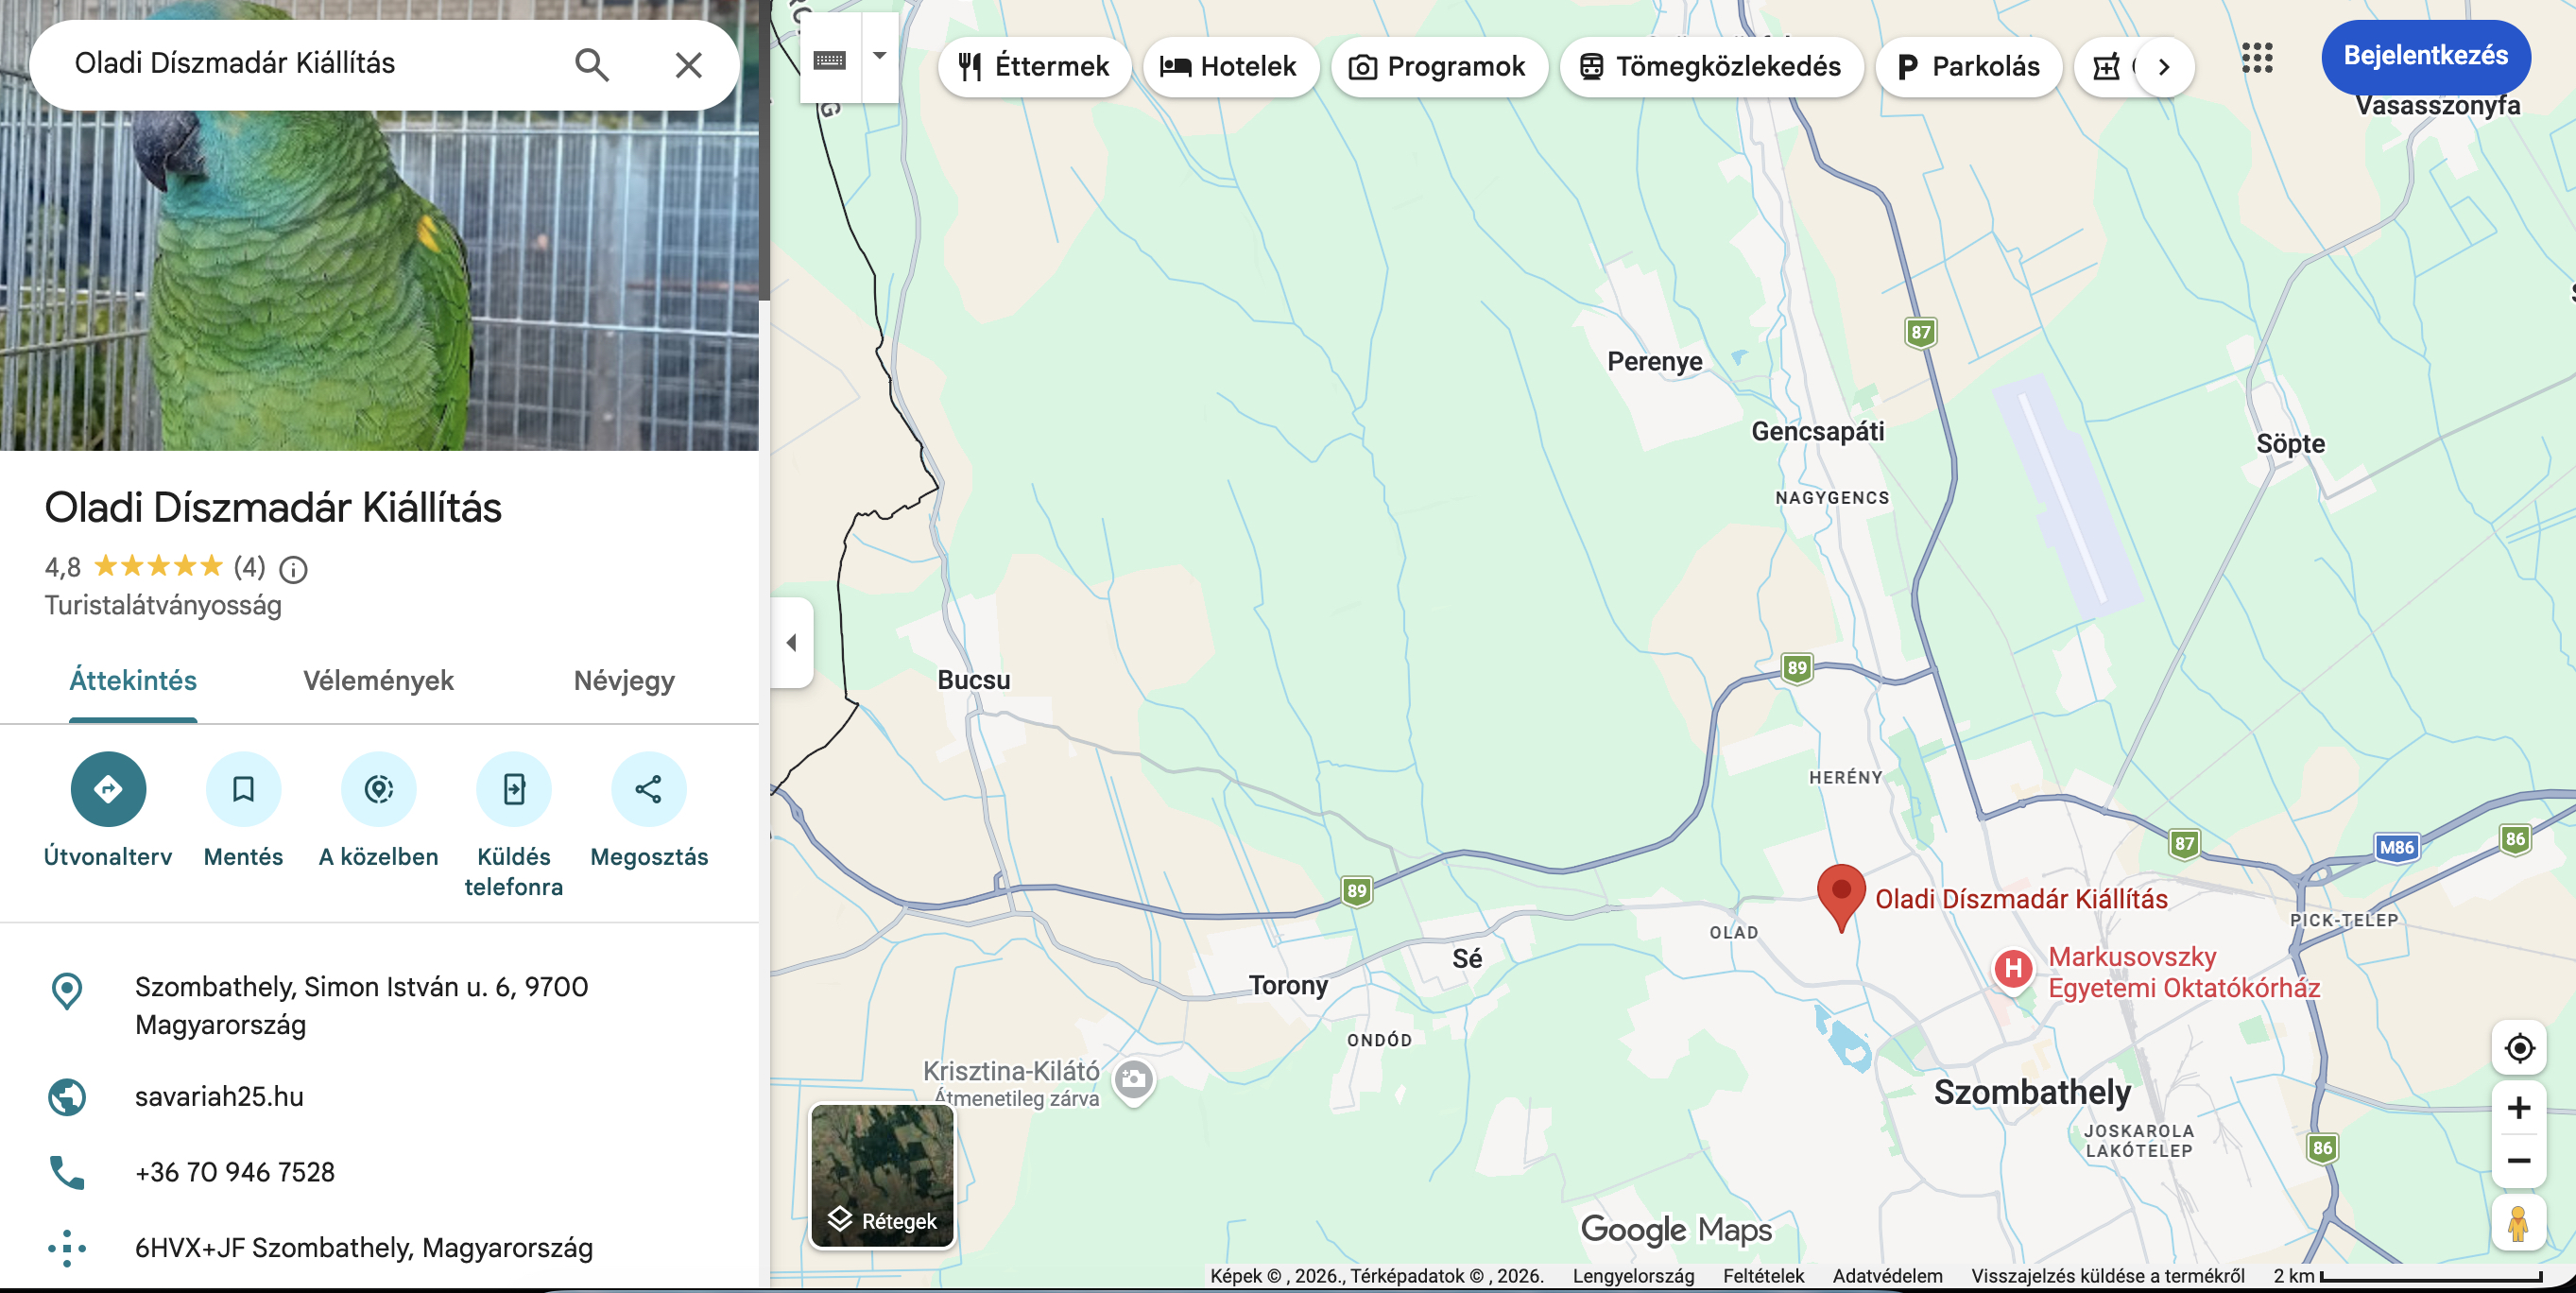Clear search with X button

688,65
